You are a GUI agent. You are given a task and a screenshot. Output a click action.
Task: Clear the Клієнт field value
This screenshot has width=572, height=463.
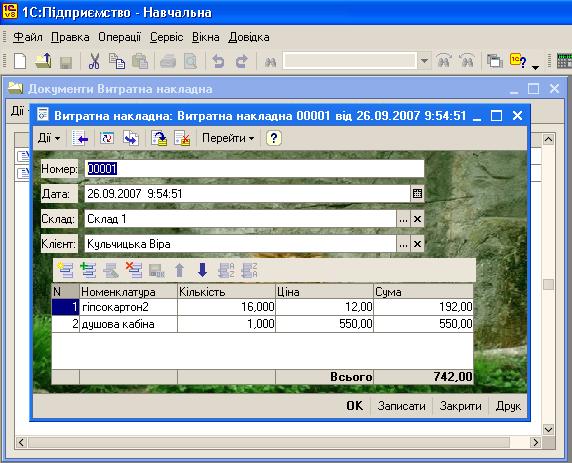click(417, 244)
